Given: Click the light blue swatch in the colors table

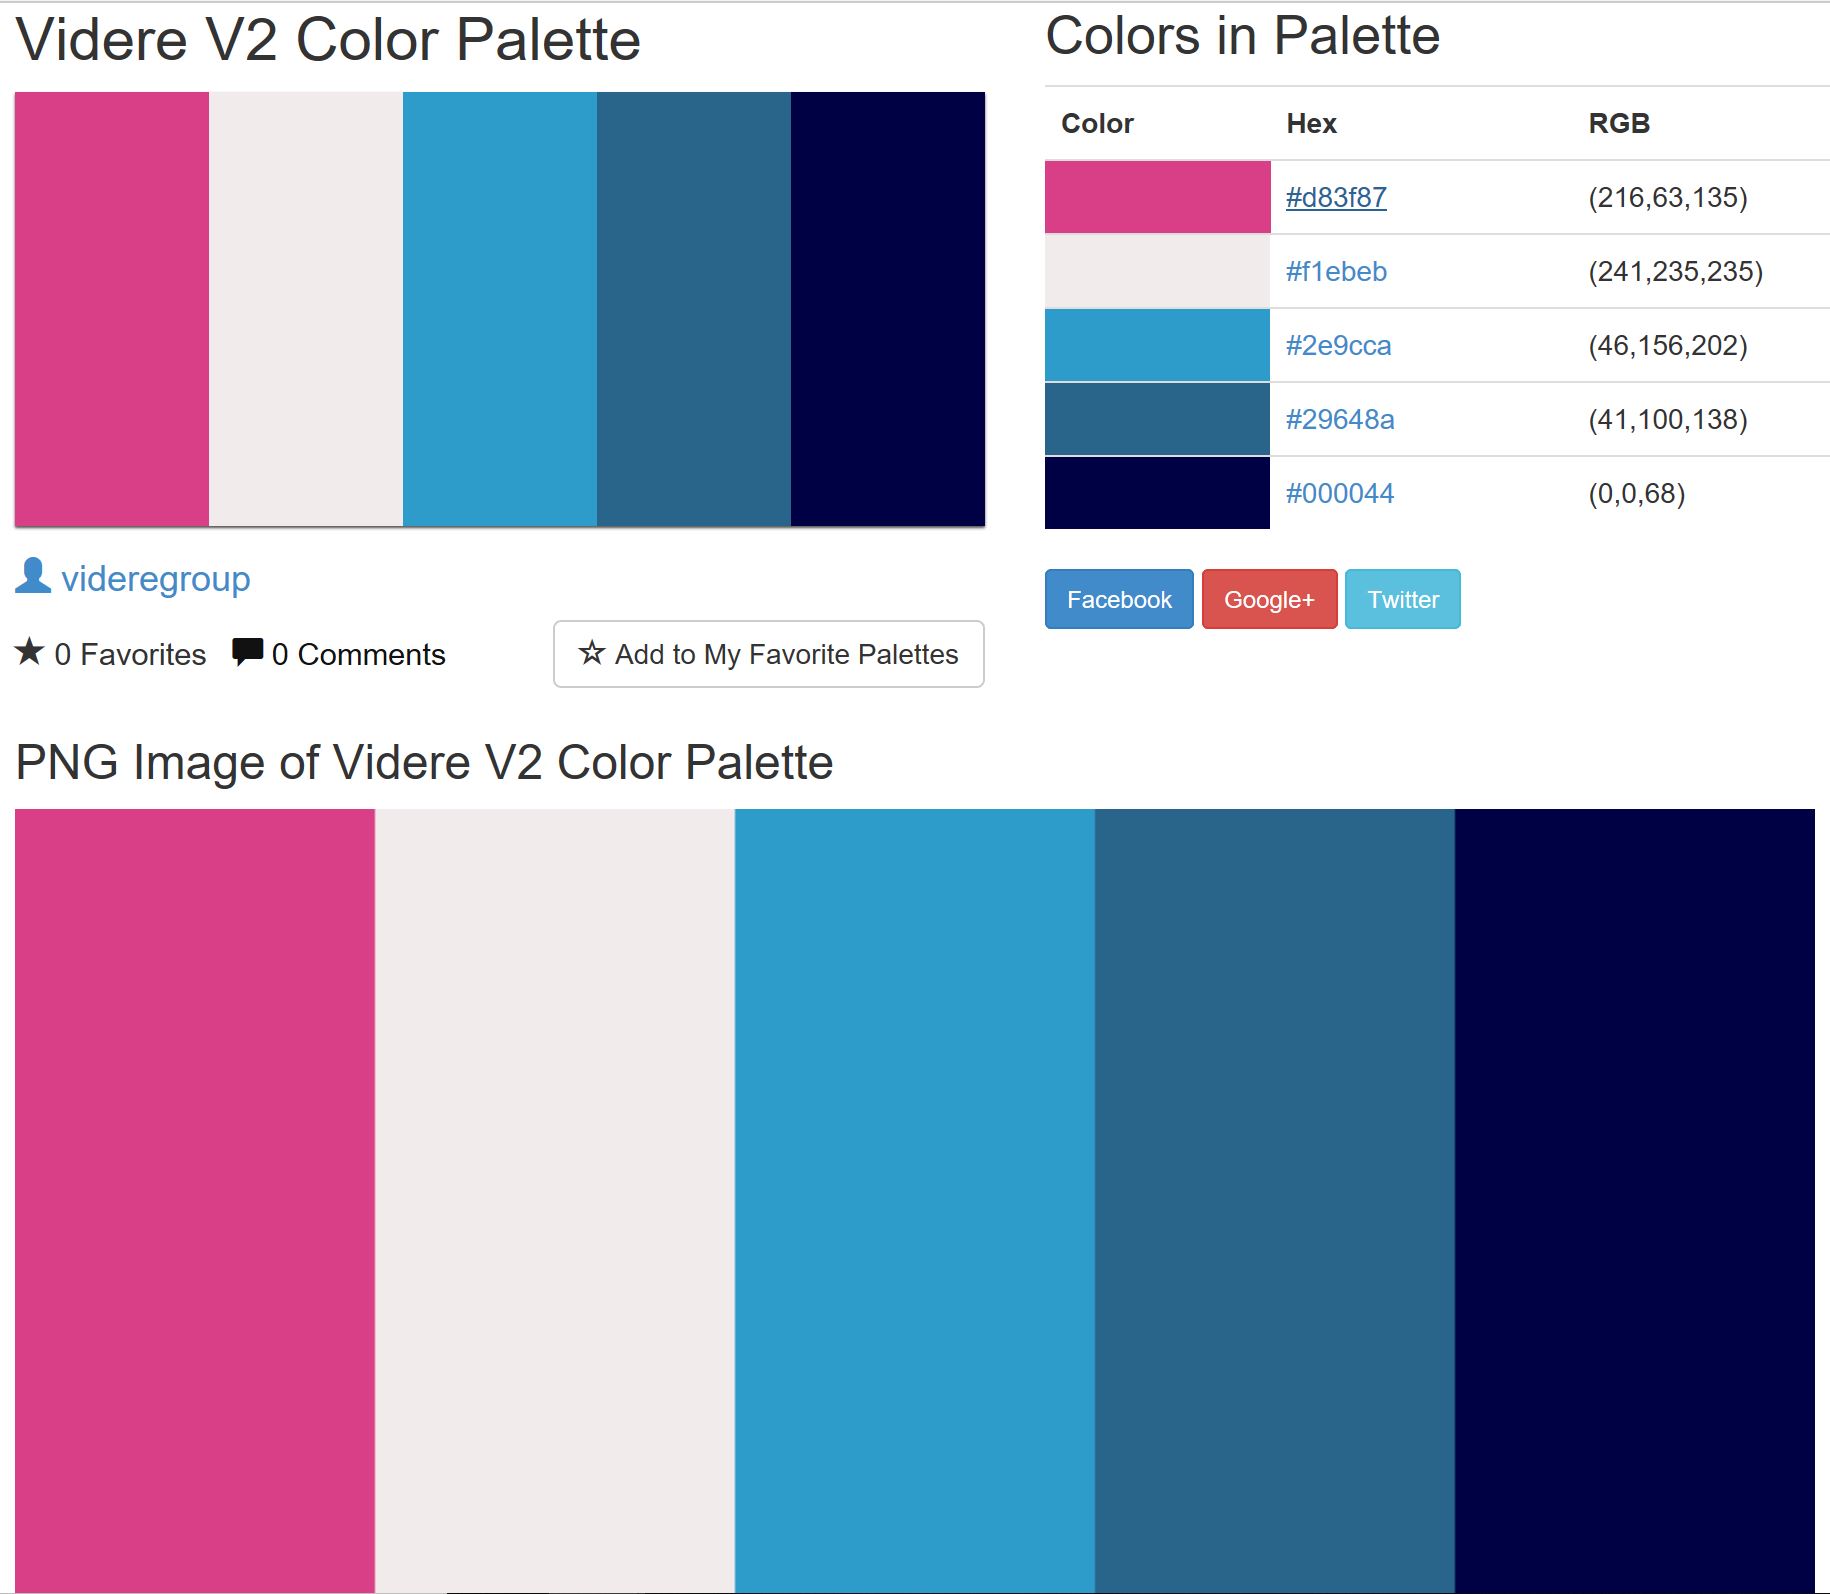Looking at the screenshot, I should tap(1157, 345).
